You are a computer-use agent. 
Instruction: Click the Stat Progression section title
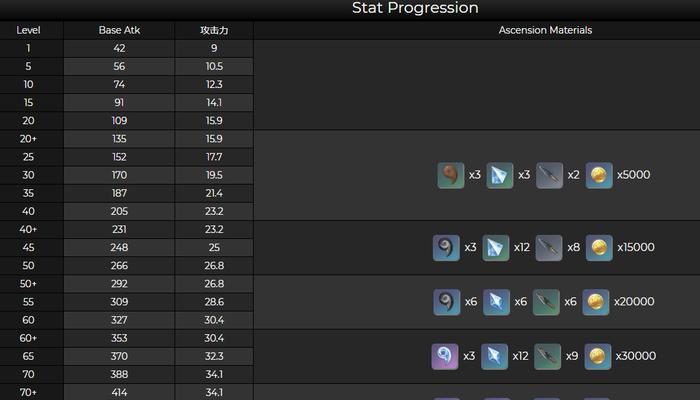pyautogui.click(x=415, y=8)
